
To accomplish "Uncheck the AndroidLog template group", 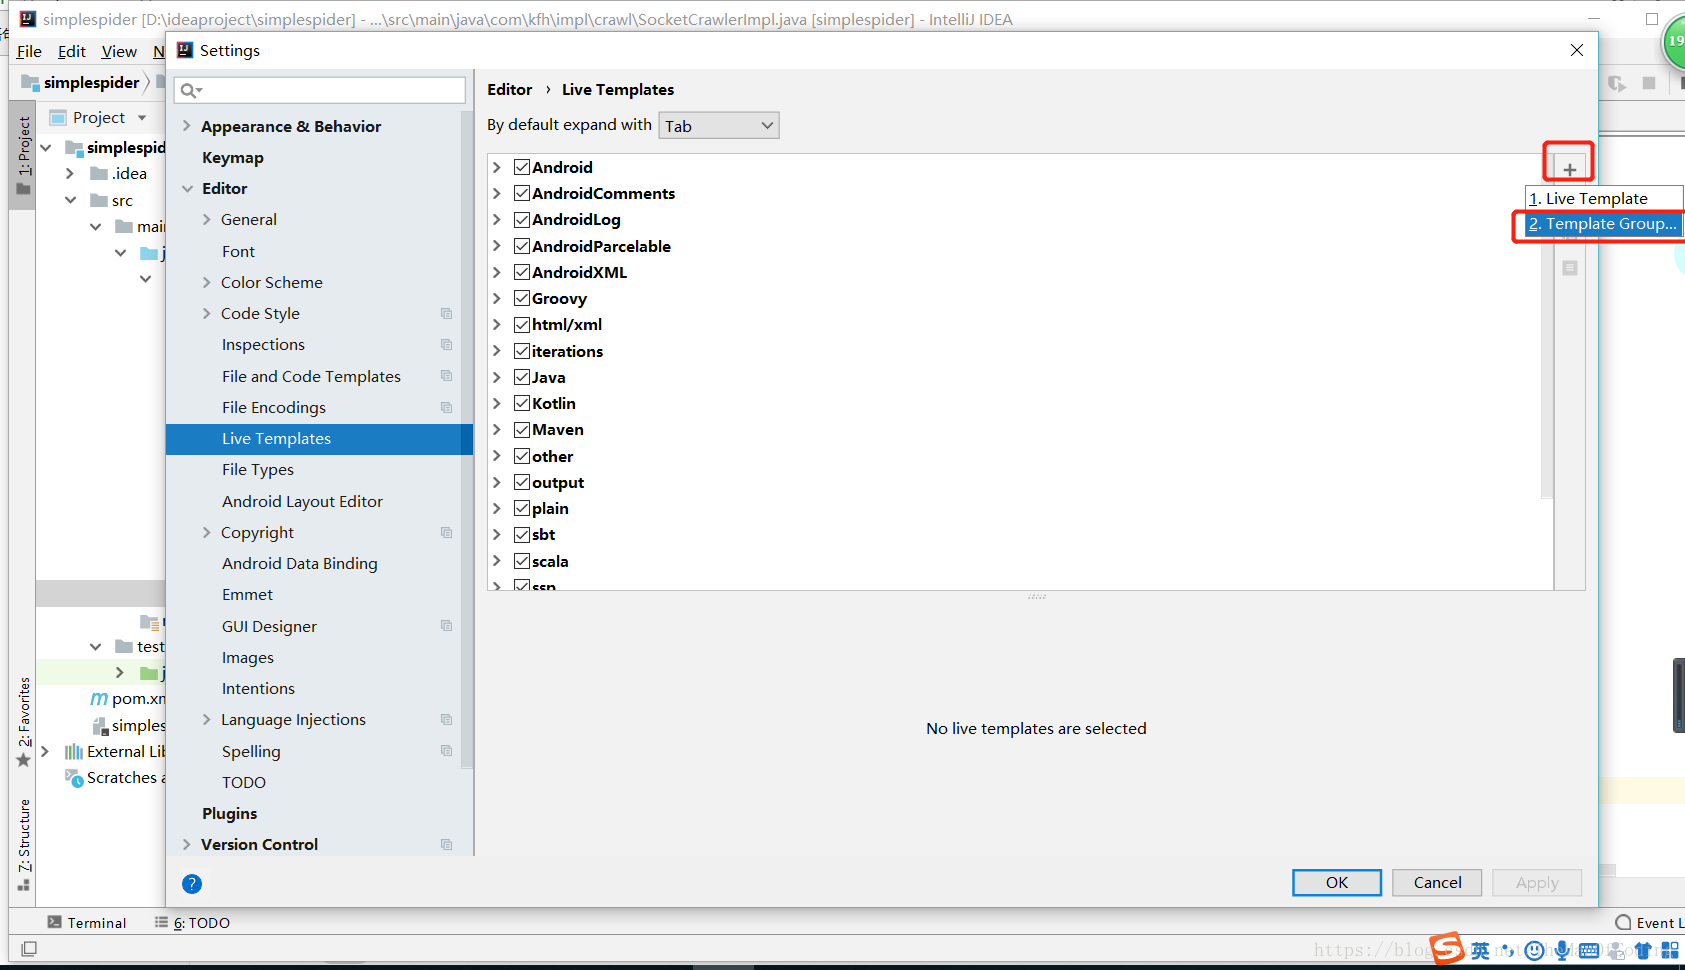I will pos(522,219).
